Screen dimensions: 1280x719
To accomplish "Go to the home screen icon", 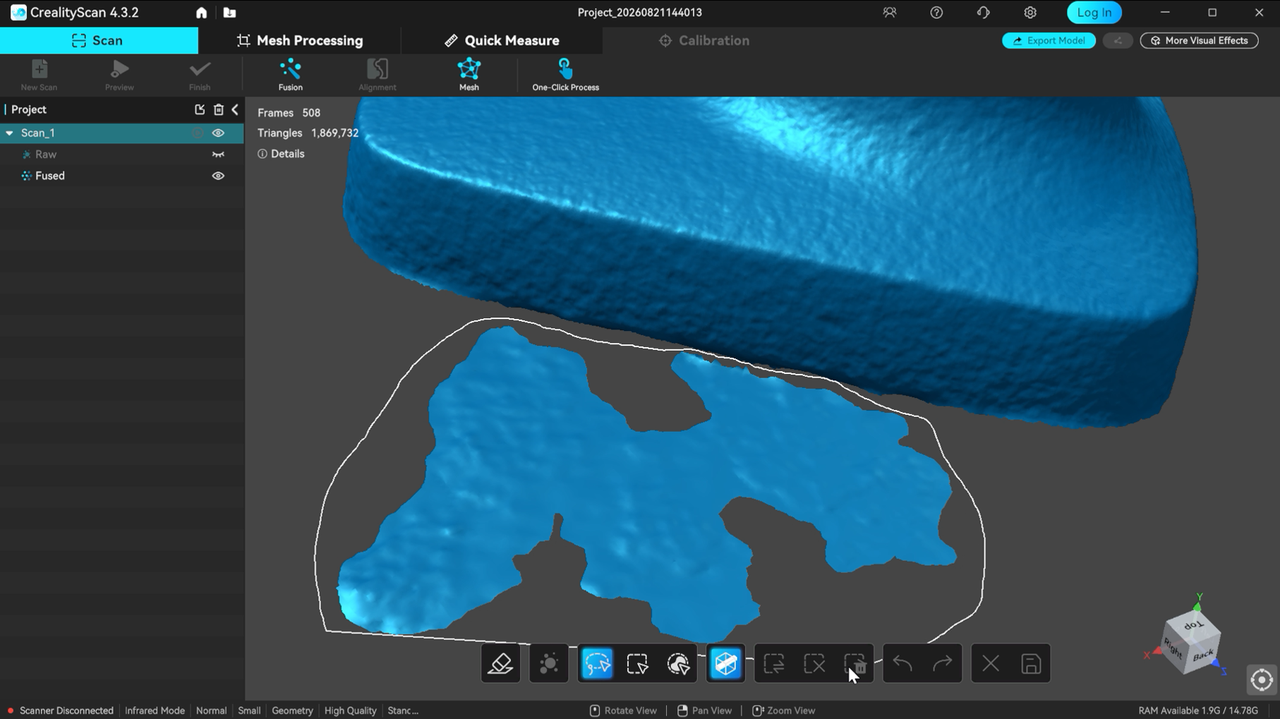I will [202, 13].
